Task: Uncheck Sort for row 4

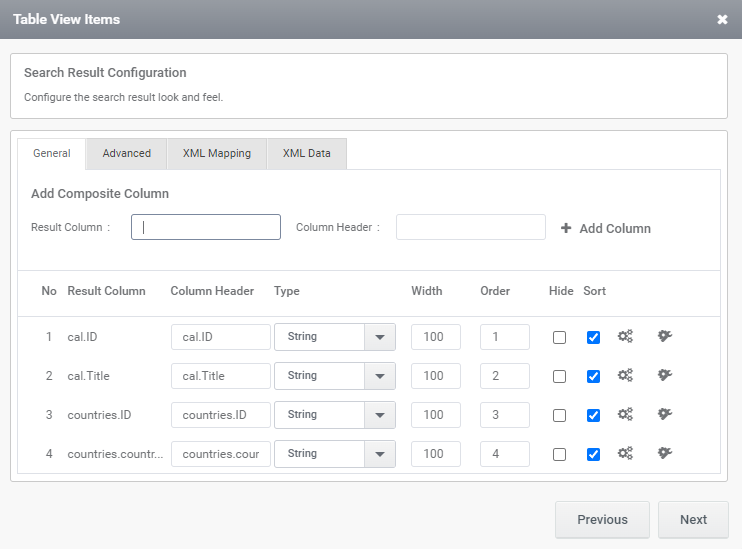Action: click(x=593, y=454)
